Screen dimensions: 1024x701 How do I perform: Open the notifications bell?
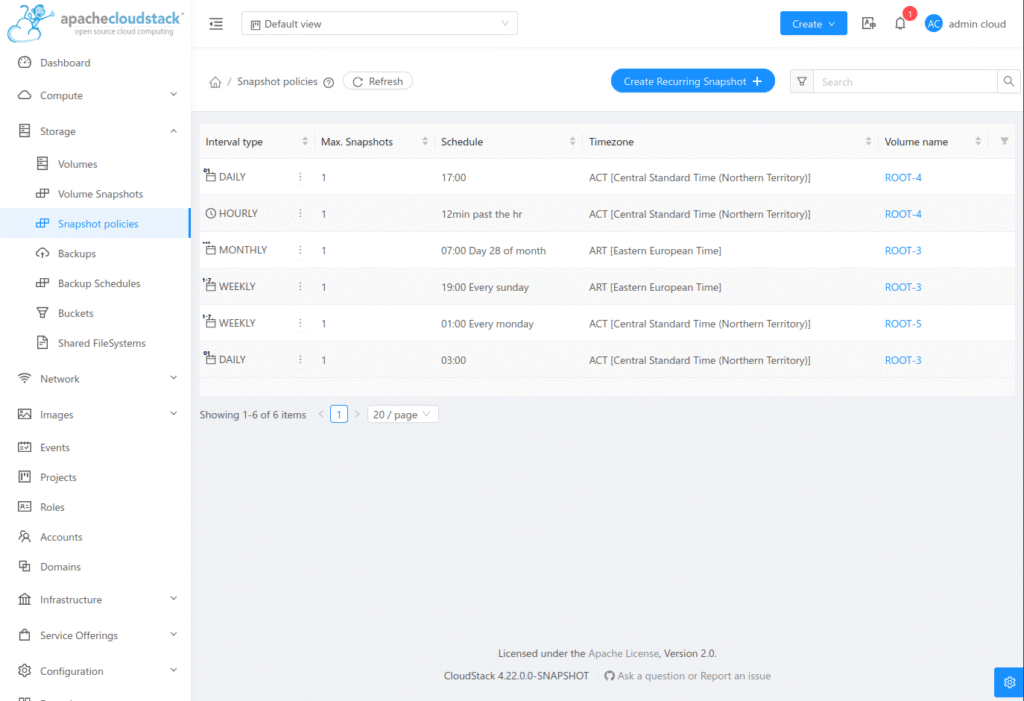pyautogui.click(x=900, y=24)
